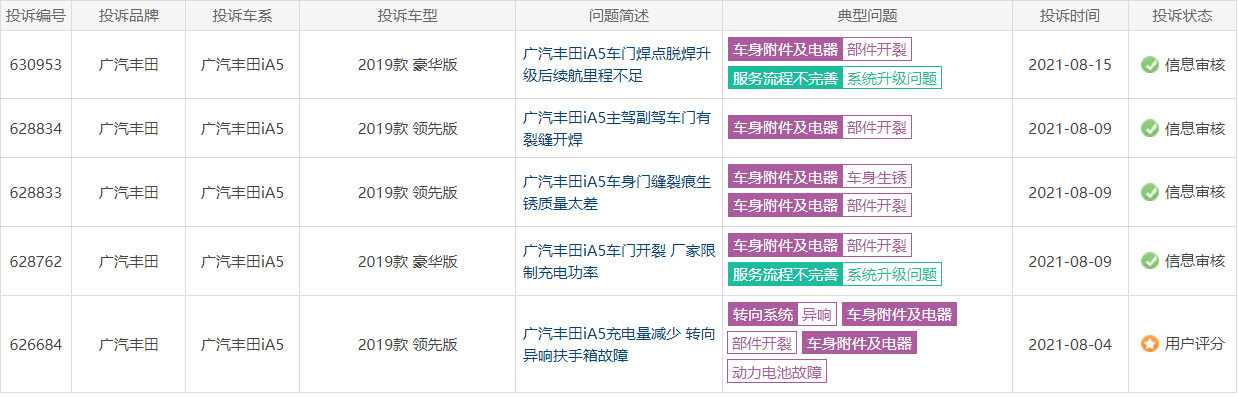1238x398 pixels.
Task: Click green check icon for complaint 630953
Action: coord(1150,65)
